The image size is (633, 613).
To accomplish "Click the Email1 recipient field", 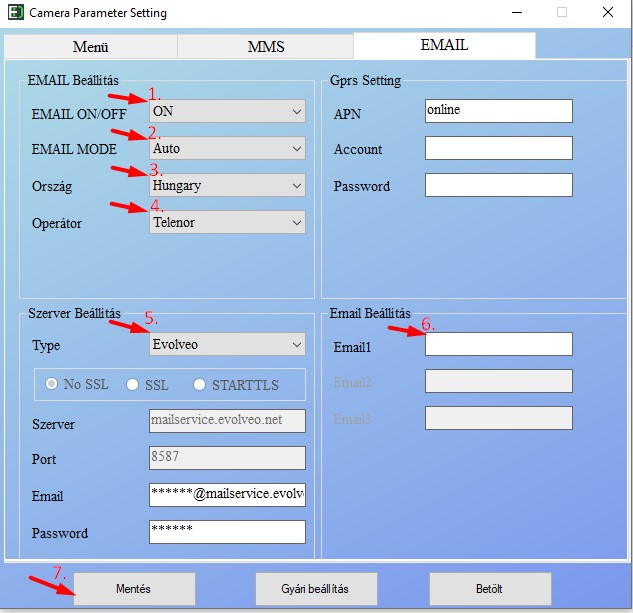I will [x=498, y=345].
